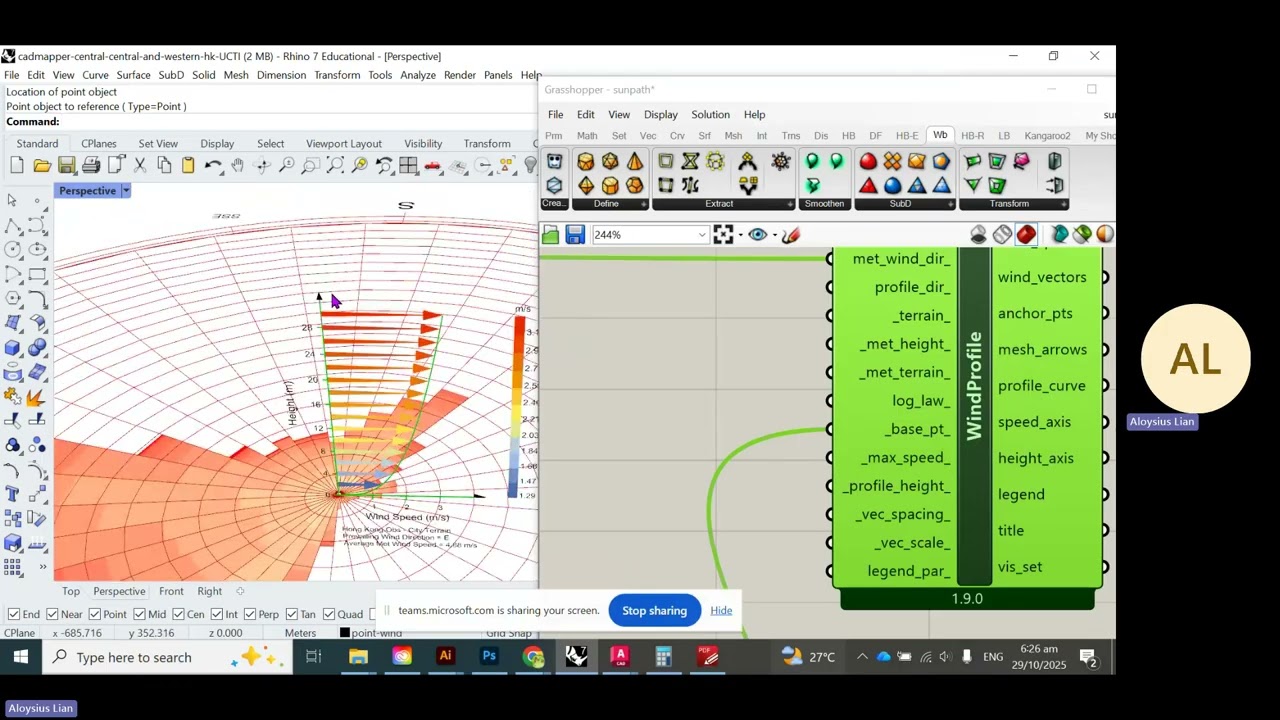Open the preview eye dropdown arrow
Image resolution: width=1280 pixels, height=720 pixels.
click(774, 235)
